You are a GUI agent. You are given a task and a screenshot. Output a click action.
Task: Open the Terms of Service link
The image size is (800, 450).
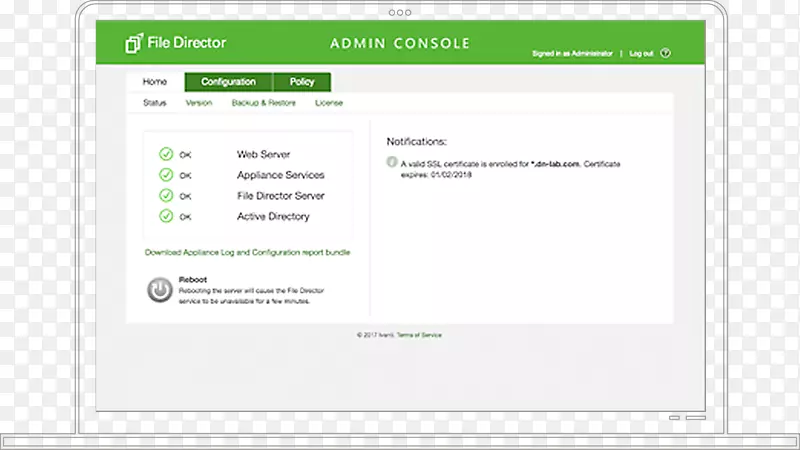[419, 335]
